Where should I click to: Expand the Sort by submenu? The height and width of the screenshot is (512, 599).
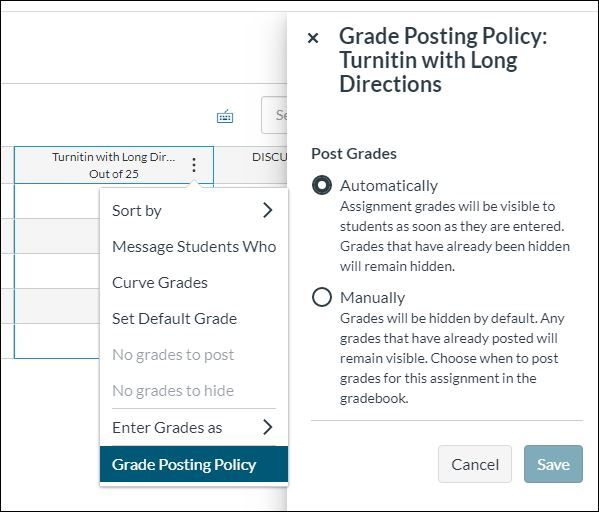(x=194, y=211)
